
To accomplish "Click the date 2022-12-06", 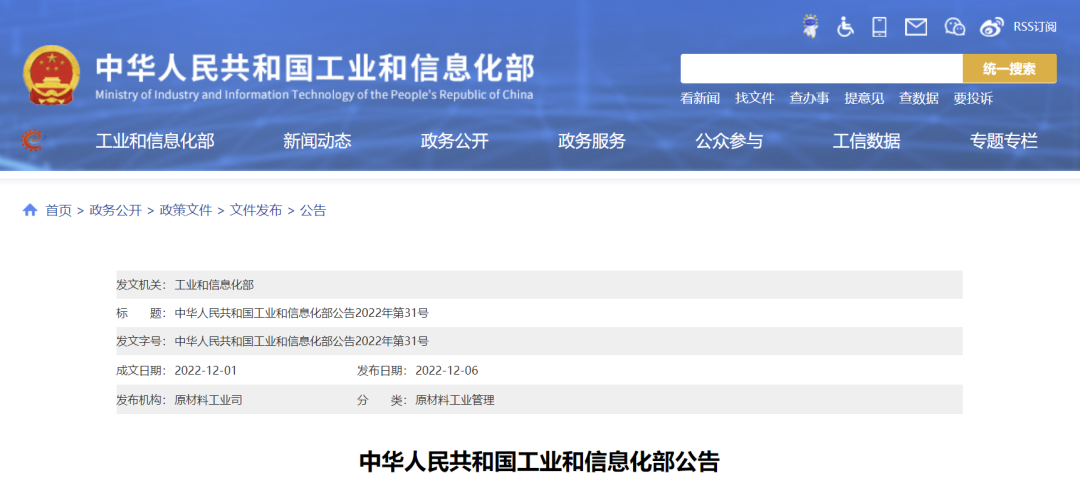I will click(x=447, y=370).
